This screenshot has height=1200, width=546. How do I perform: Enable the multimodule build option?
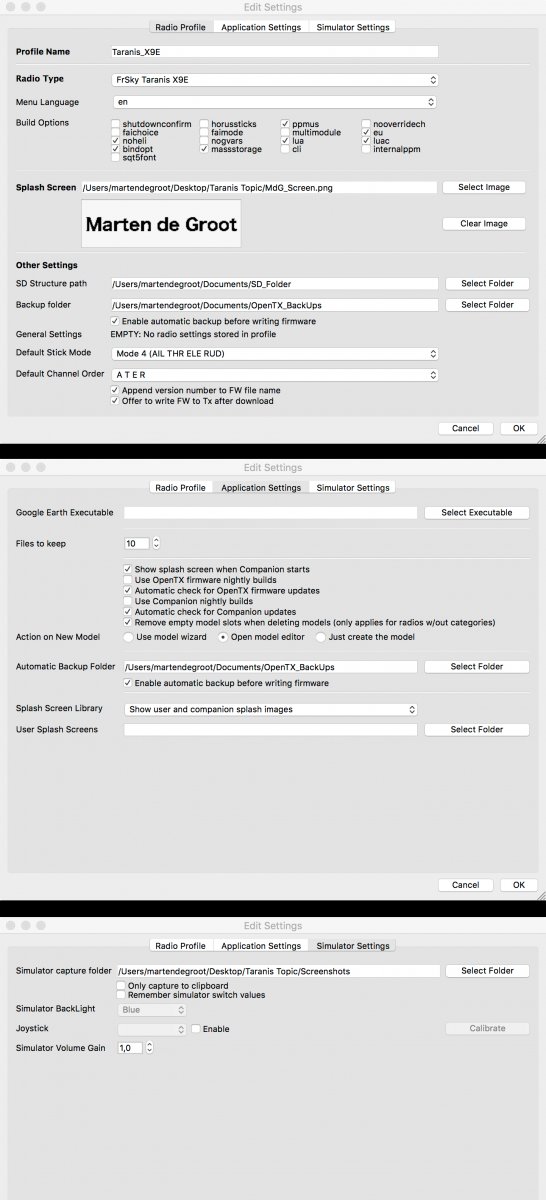[285, 132]
